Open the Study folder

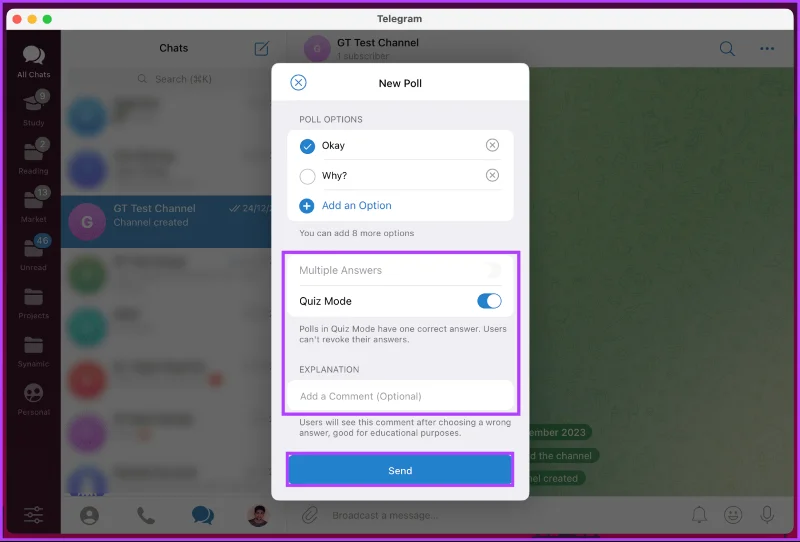[34, 108]
